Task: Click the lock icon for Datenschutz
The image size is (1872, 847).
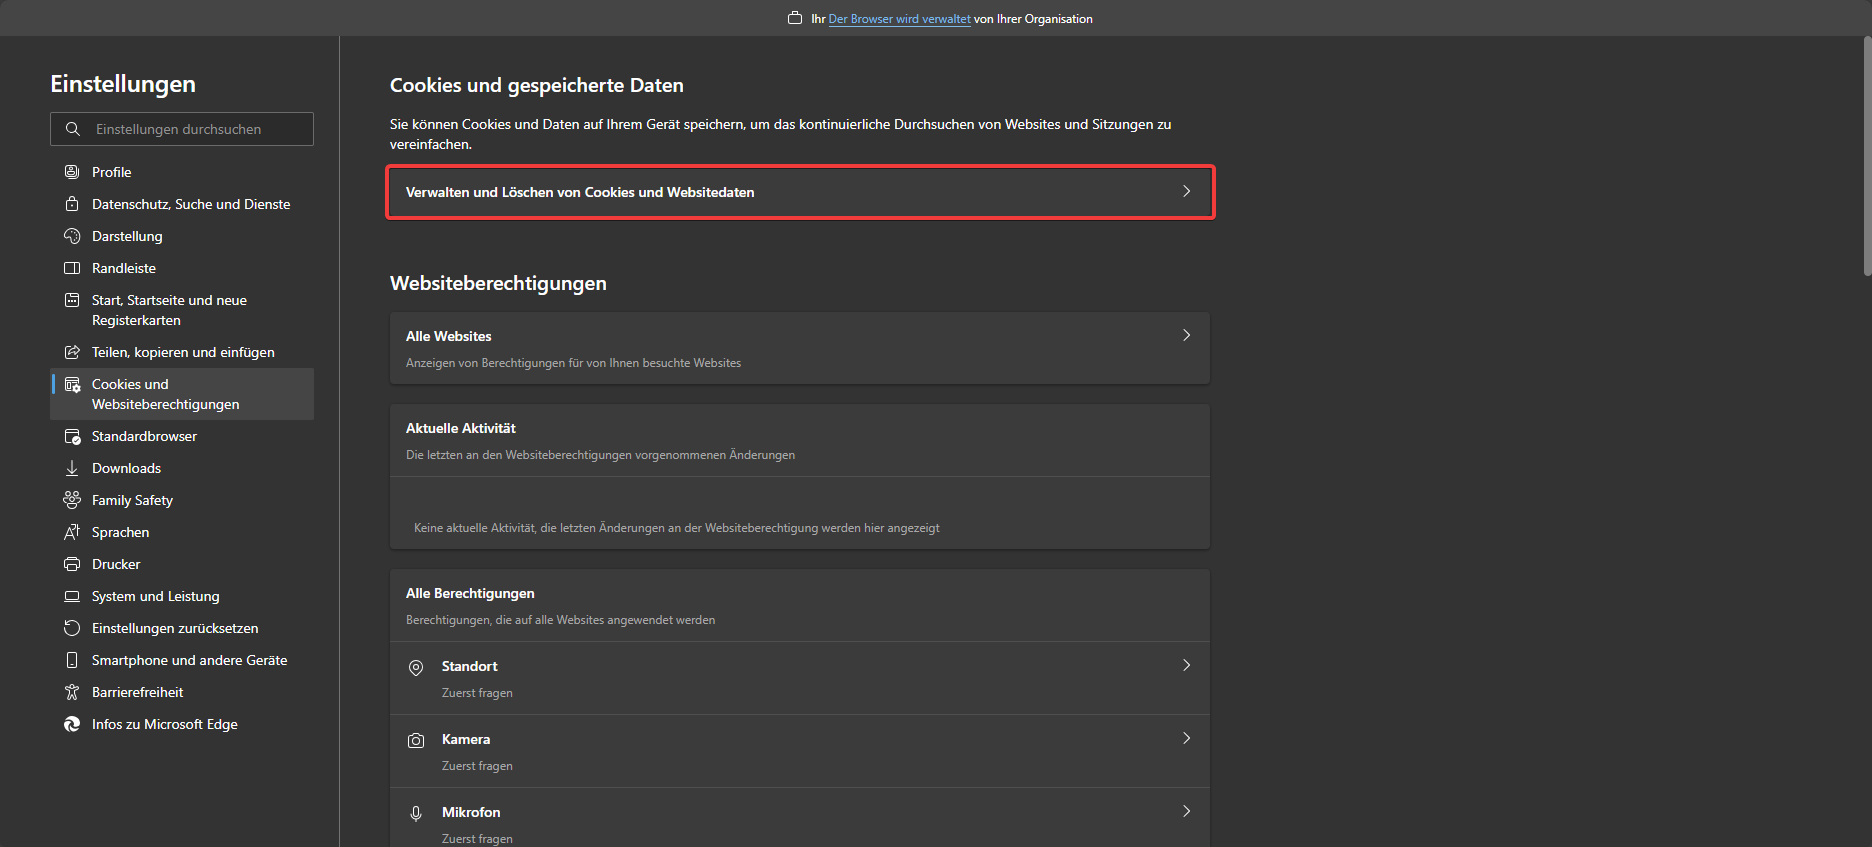Action: tap(72, 204)
